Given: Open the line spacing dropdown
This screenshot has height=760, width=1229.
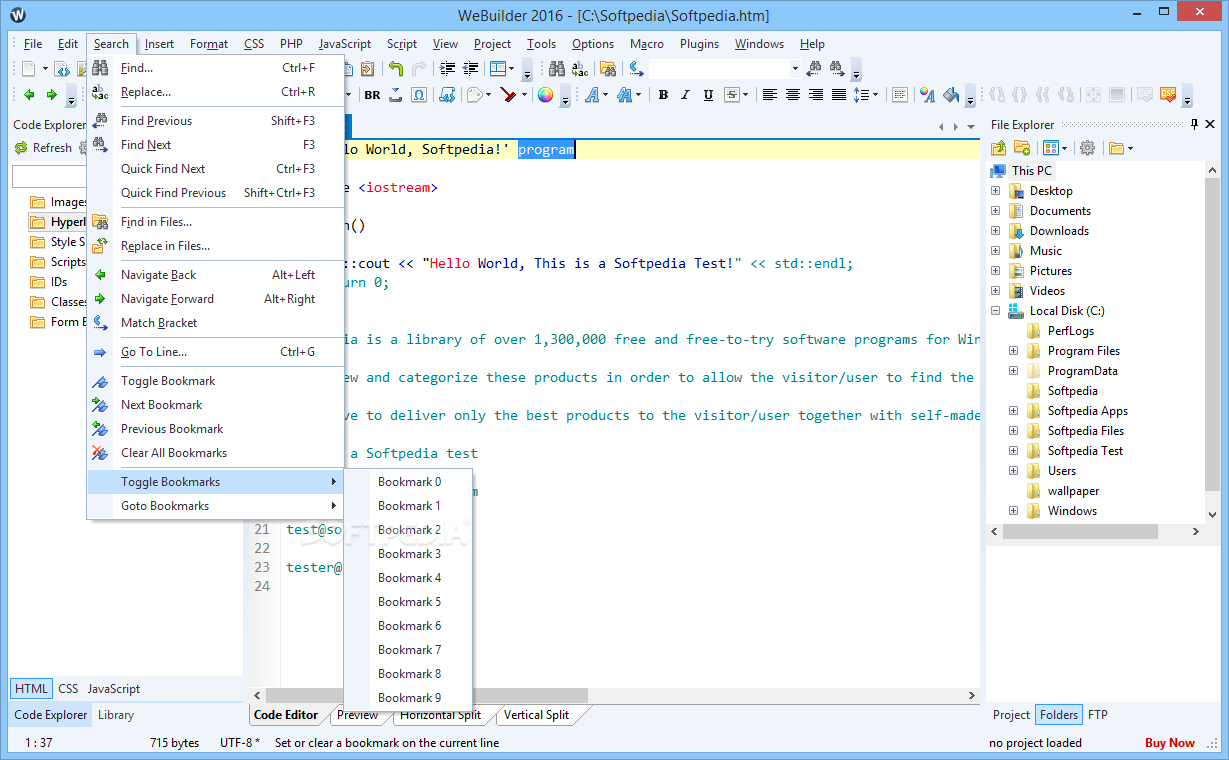Looking at the screenshot, I should click(875, 95).
